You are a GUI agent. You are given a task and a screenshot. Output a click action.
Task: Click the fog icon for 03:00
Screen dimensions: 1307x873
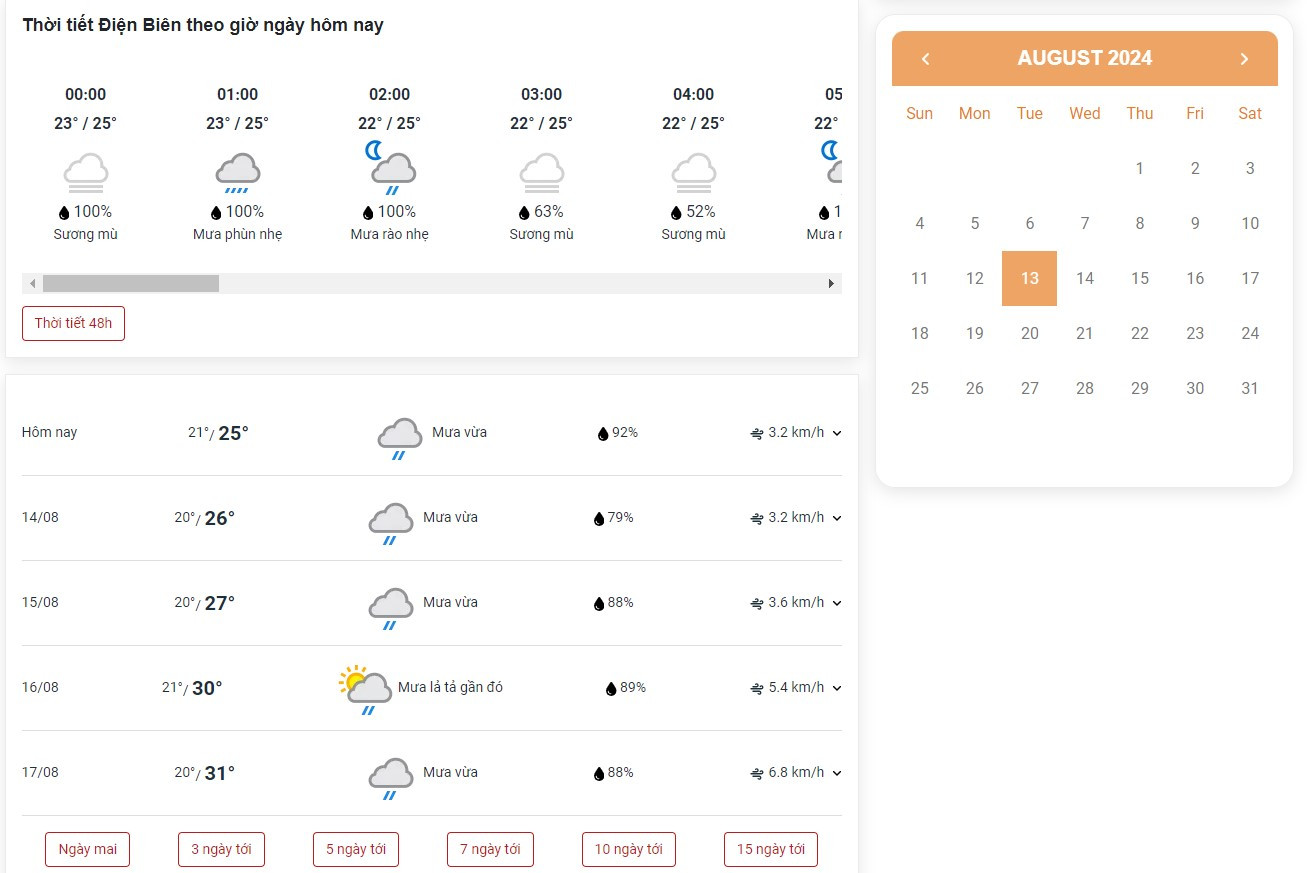542,173
